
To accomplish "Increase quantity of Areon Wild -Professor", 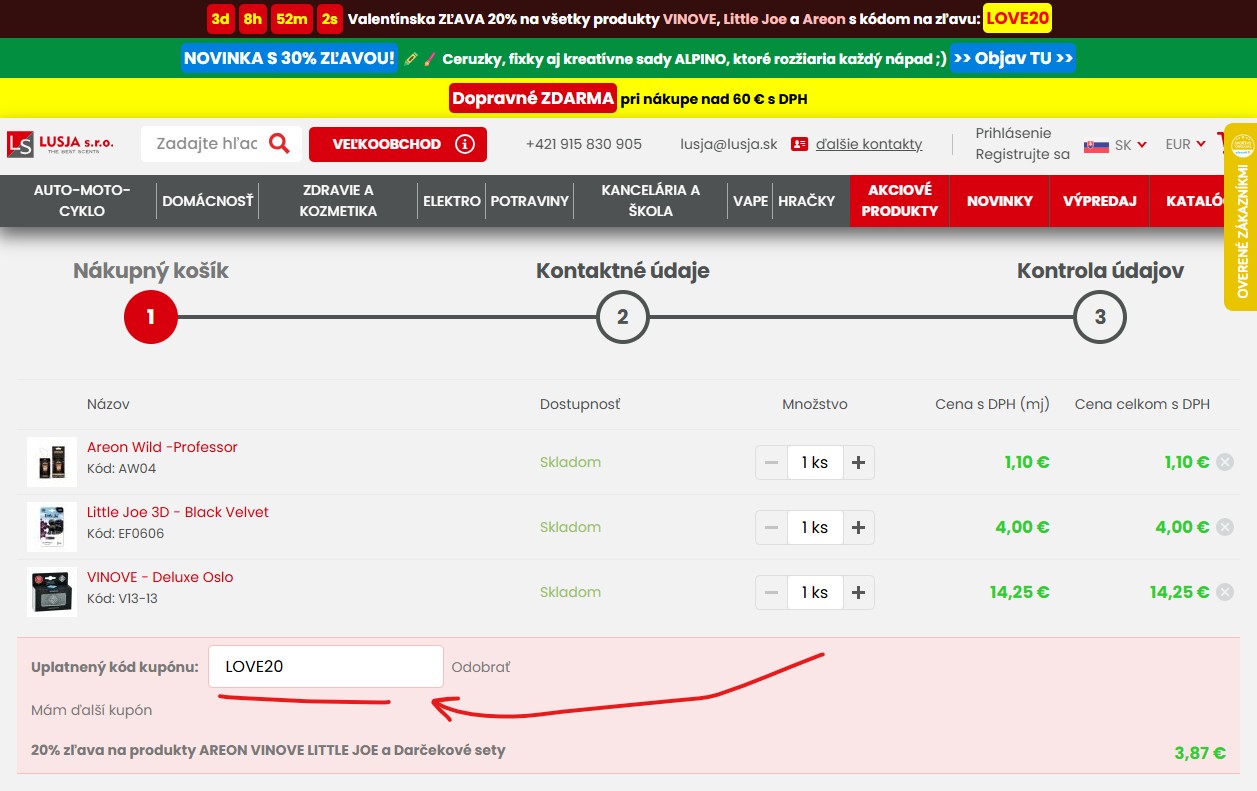I will pos(858,462).
